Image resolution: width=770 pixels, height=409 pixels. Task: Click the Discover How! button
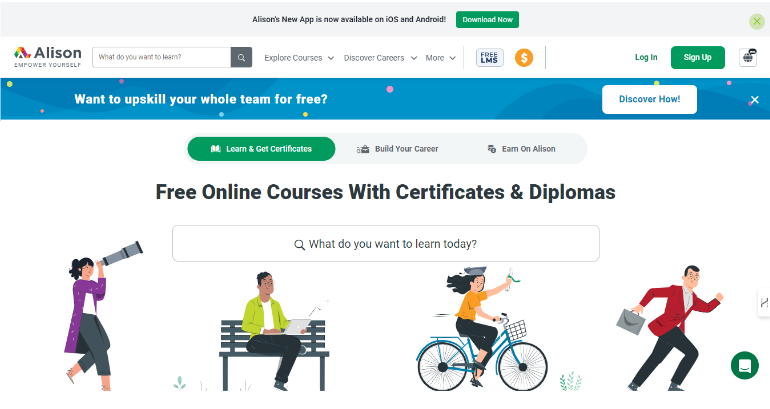649,99
